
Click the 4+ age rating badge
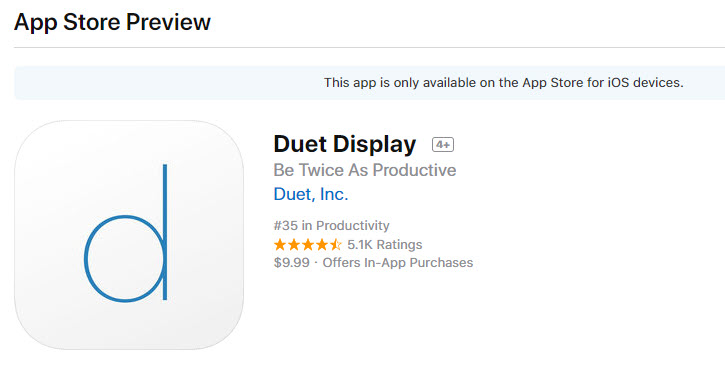[x=443, y=145]
